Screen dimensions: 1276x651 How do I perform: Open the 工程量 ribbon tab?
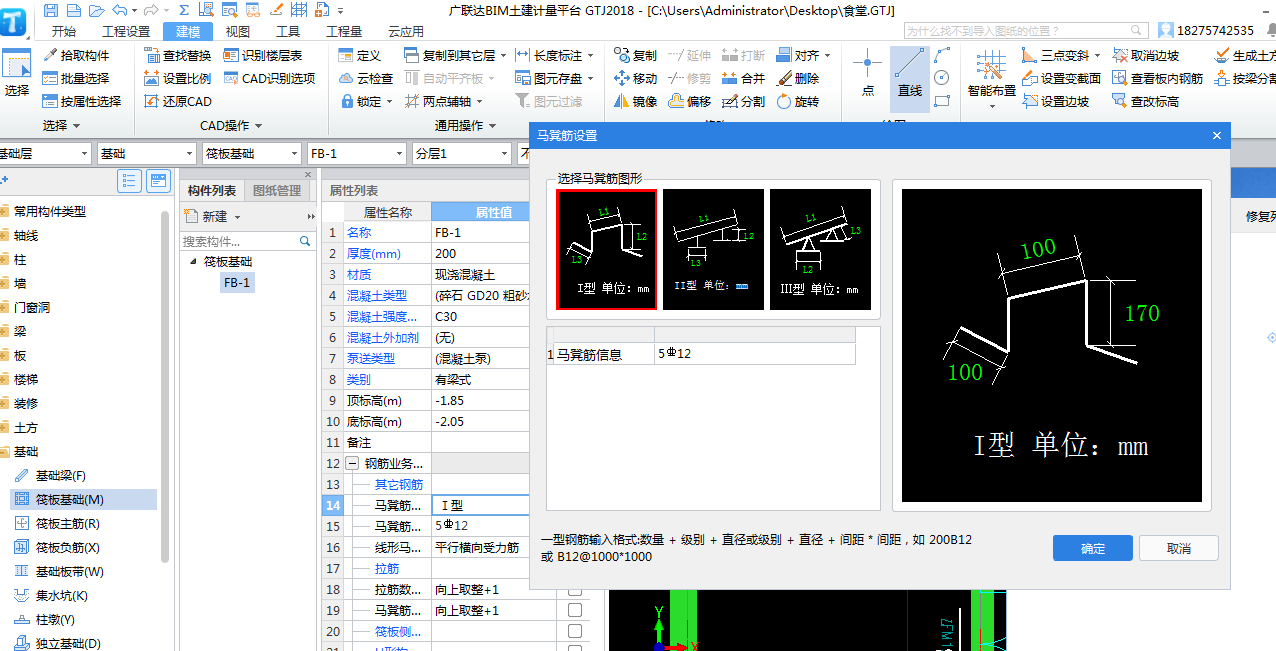point(344,31)
